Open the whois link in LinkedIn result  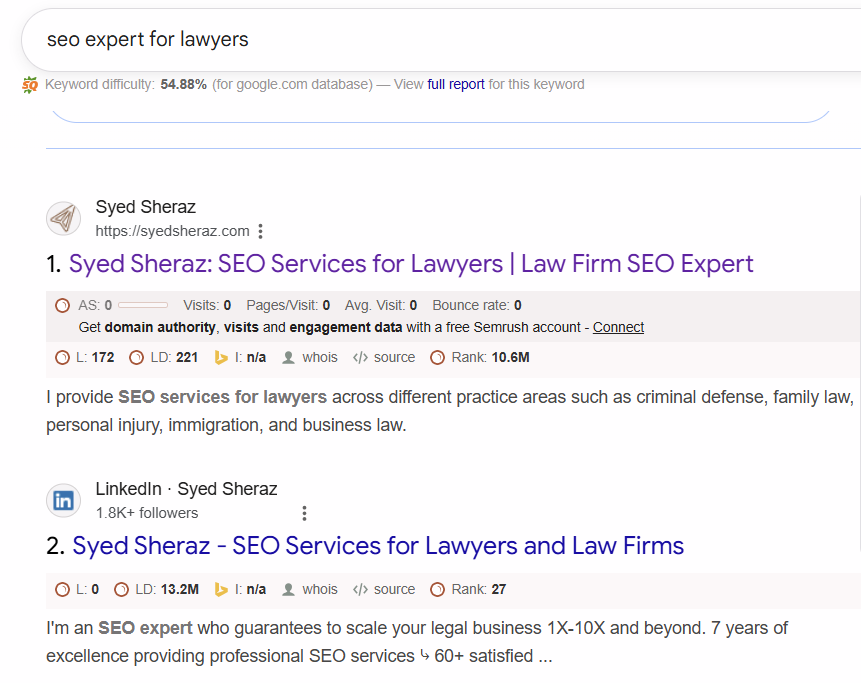point(320,589)
